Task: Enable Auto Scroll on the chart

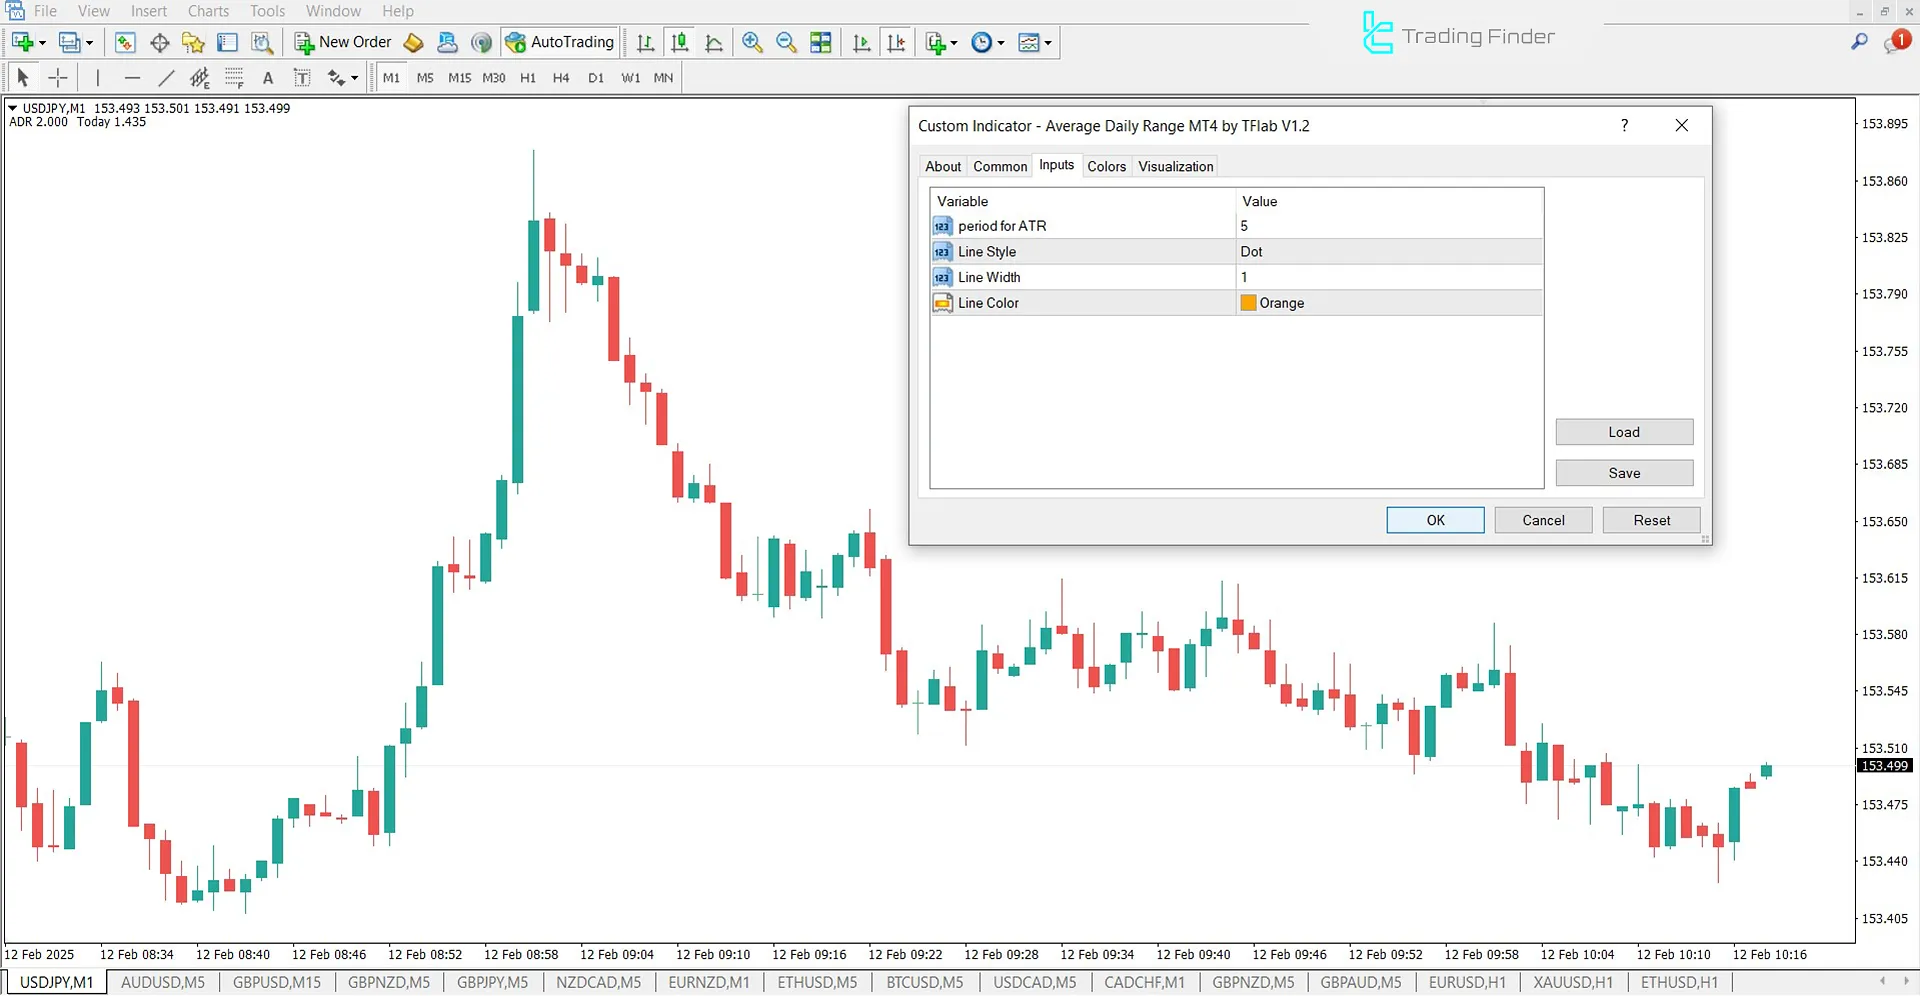Action: 861,42
